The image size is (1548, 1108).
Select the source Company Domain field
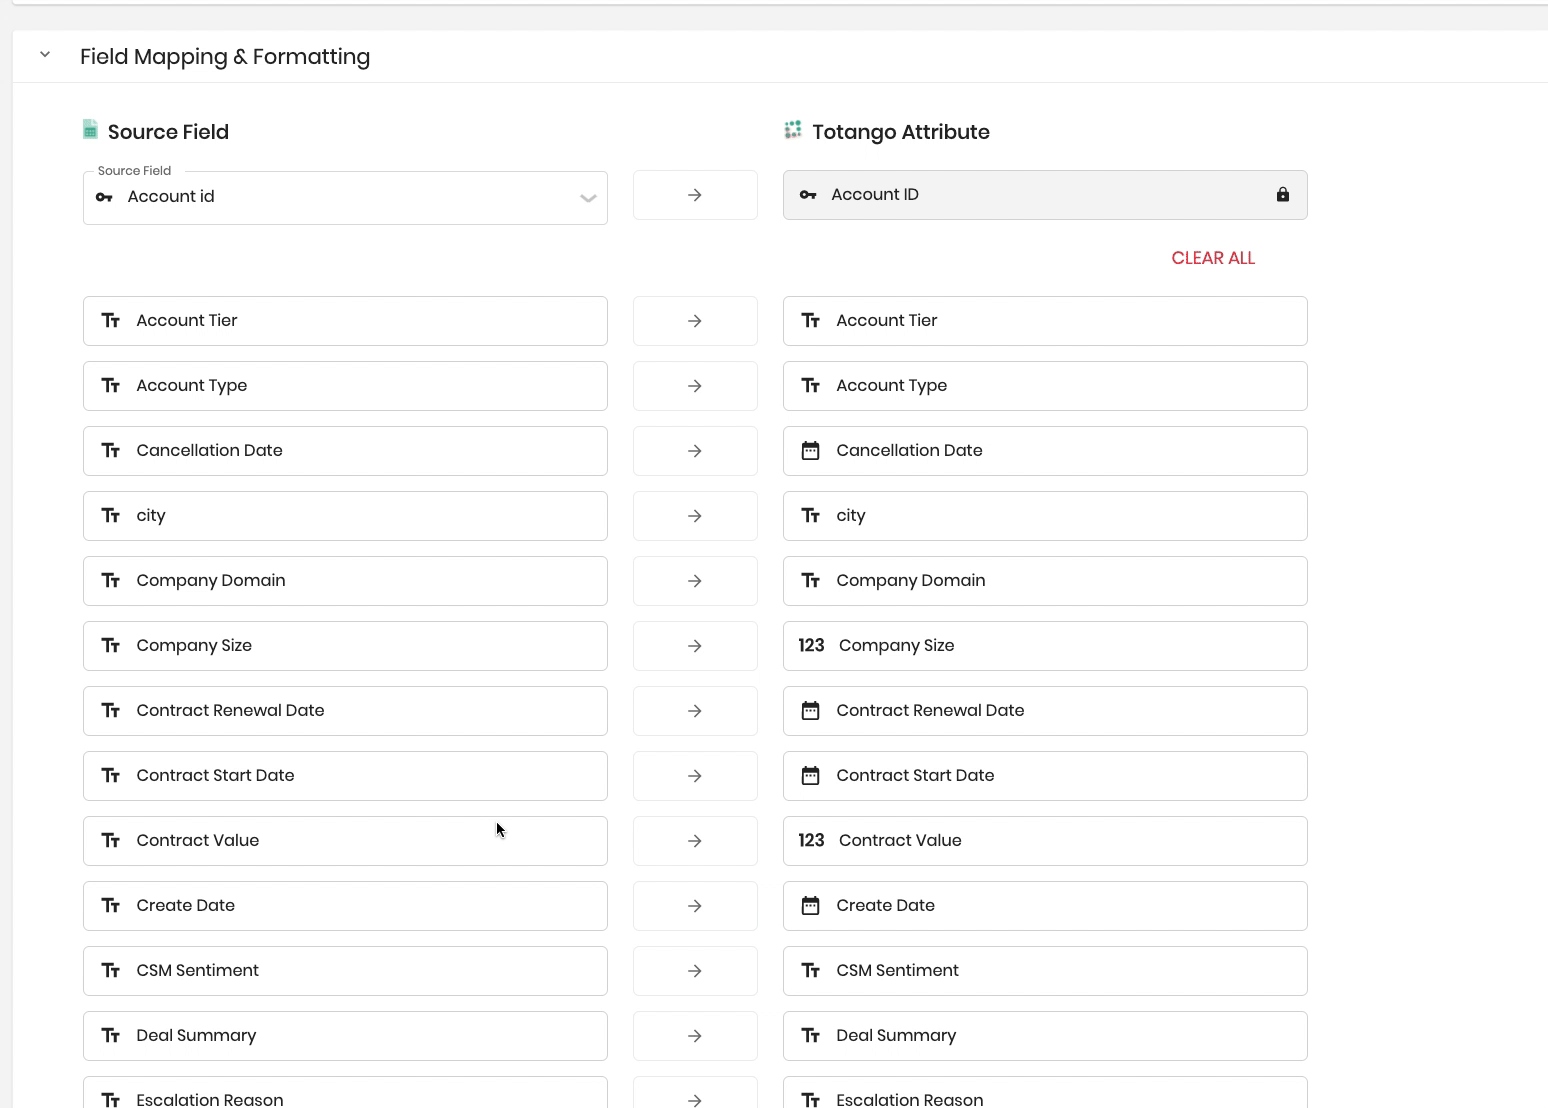345,581
